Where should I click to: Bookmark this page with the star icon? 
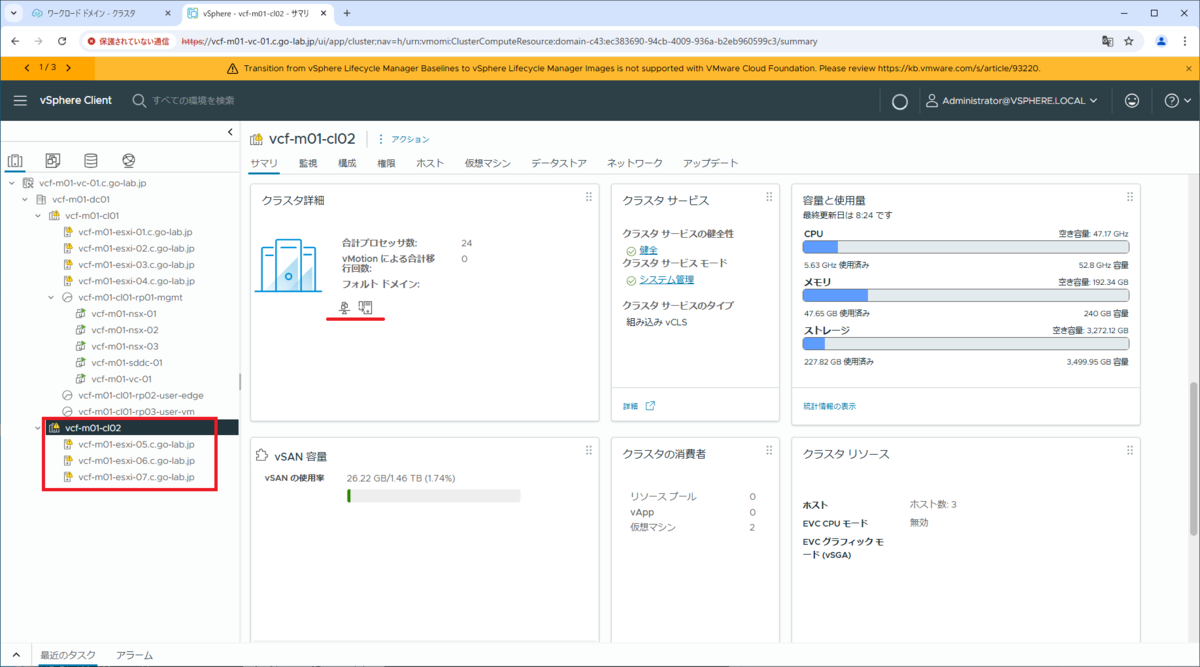tap(1129, 41)
